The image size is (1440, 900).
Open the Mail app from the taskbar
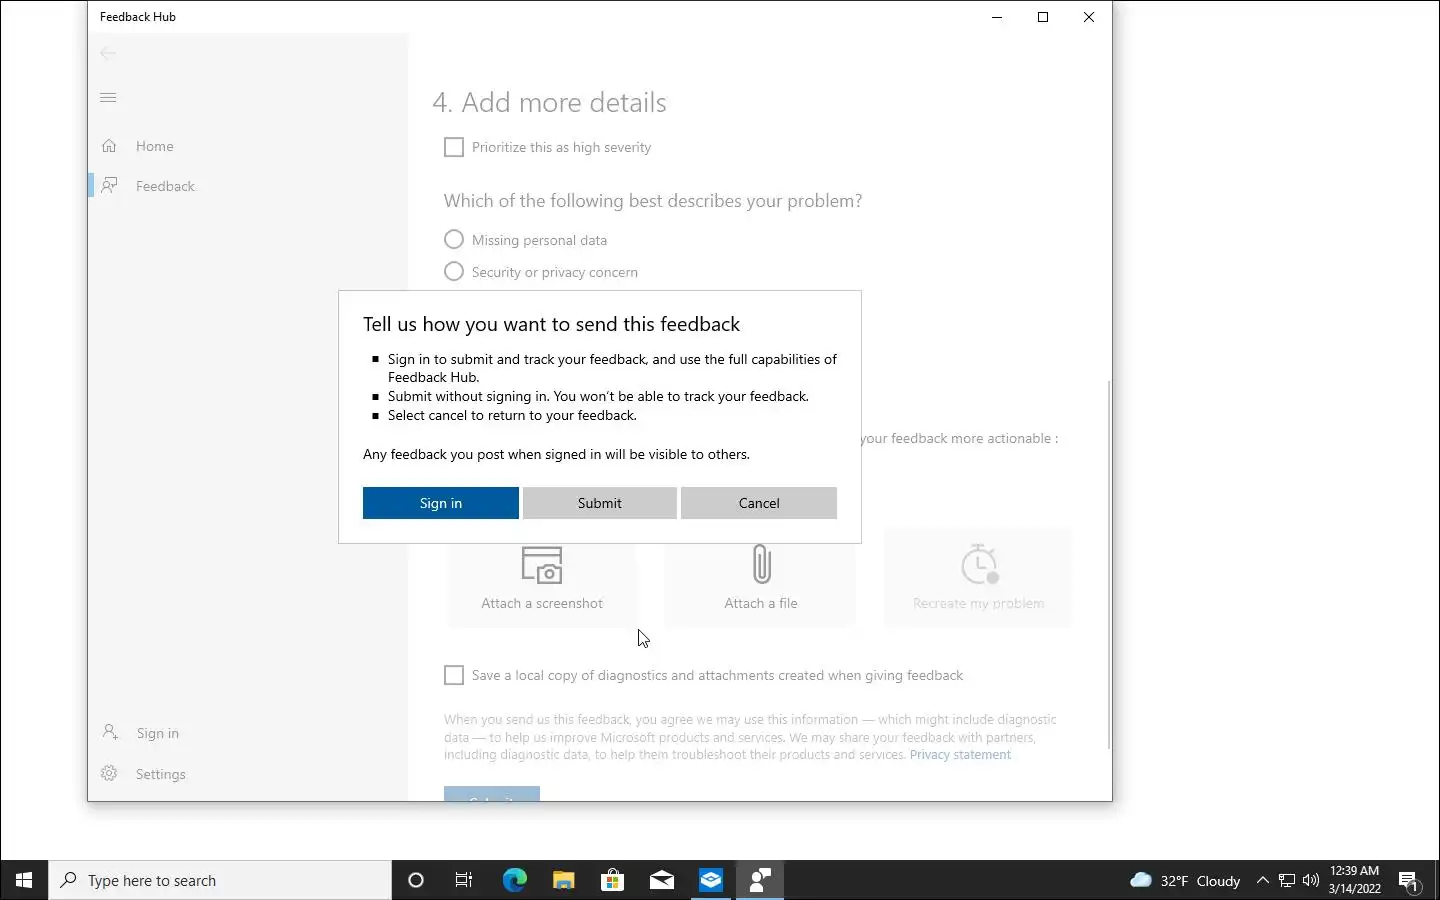(x=661, y=880)
